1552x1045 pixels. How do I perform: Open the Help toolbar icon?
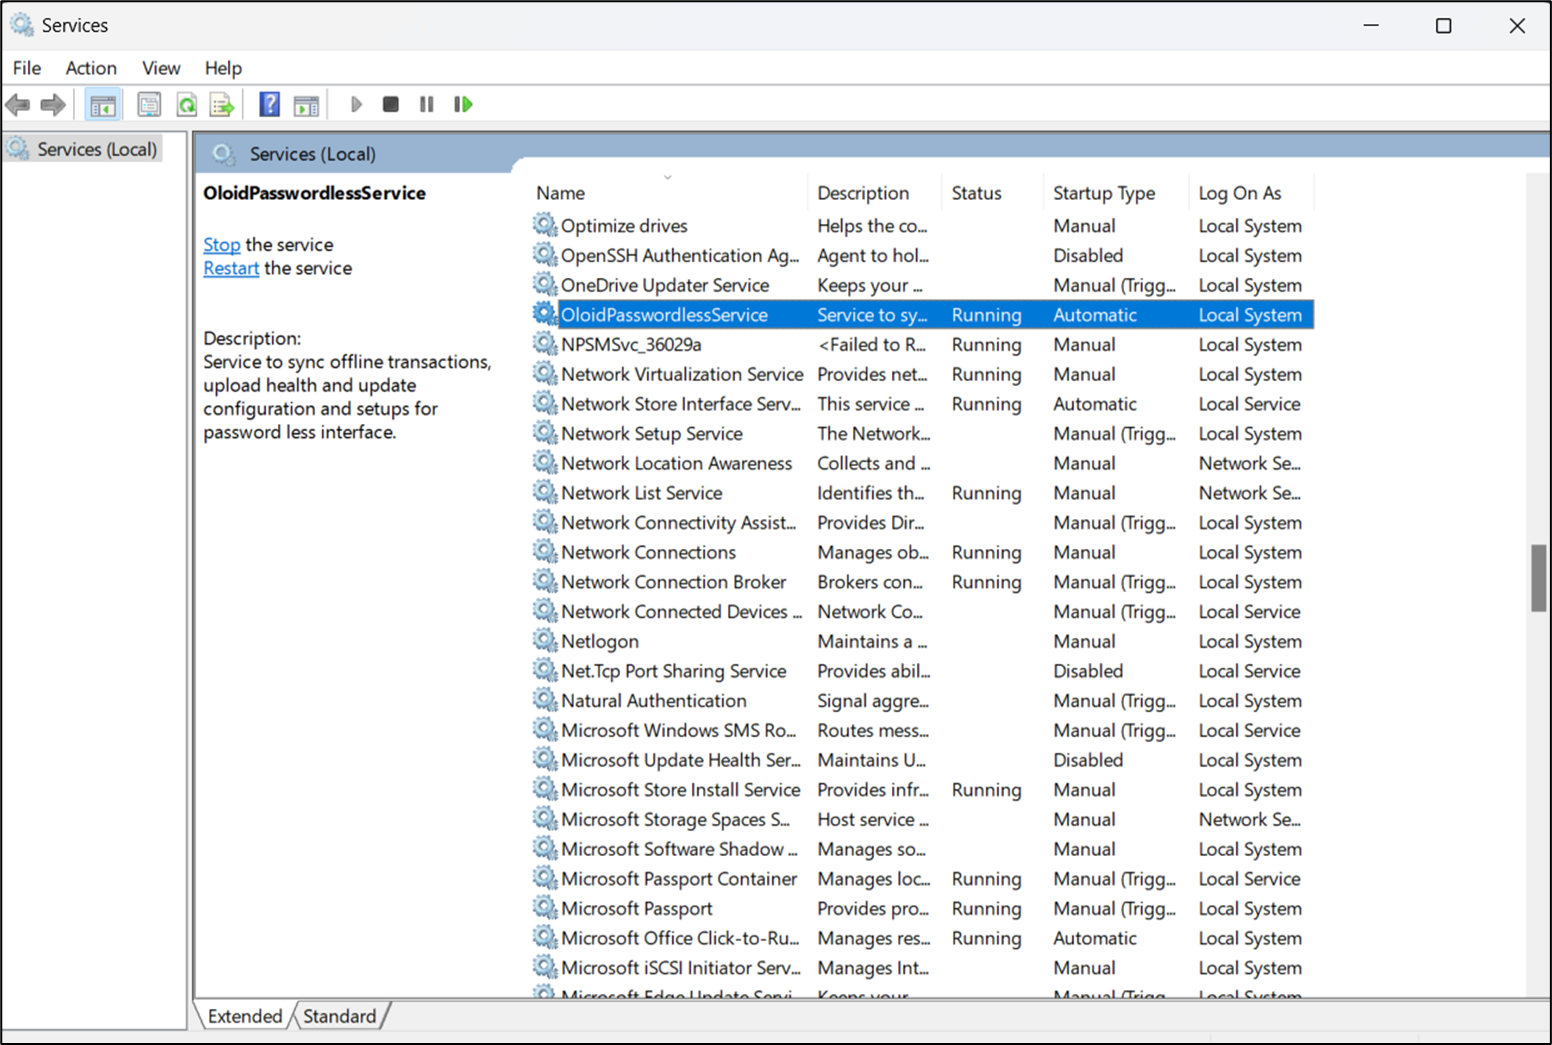(x=269, y=104)
